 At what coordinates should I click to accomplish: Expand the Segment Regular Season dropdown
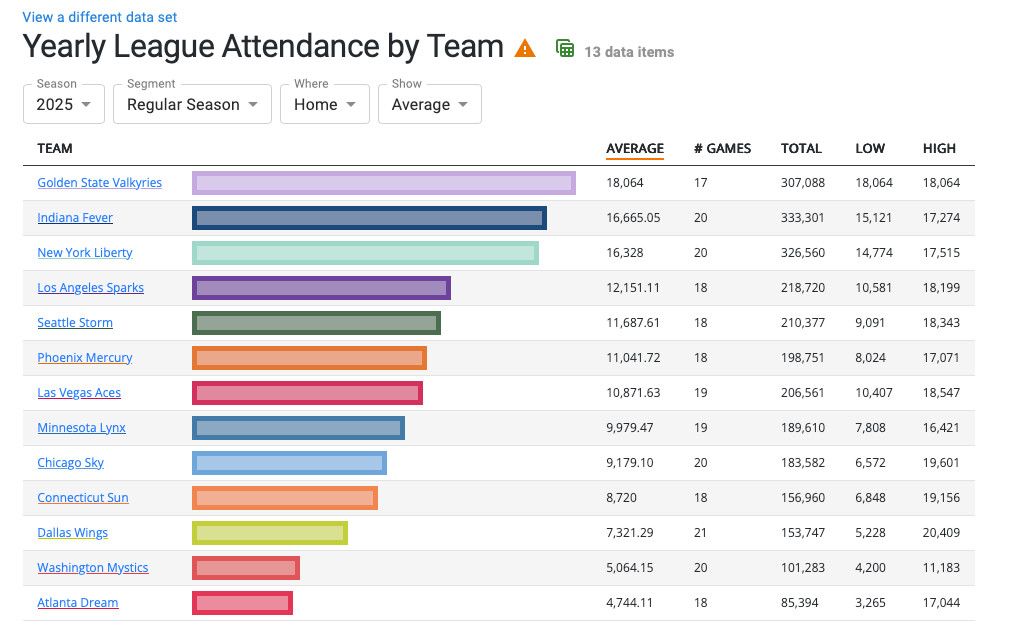[192, 104]
